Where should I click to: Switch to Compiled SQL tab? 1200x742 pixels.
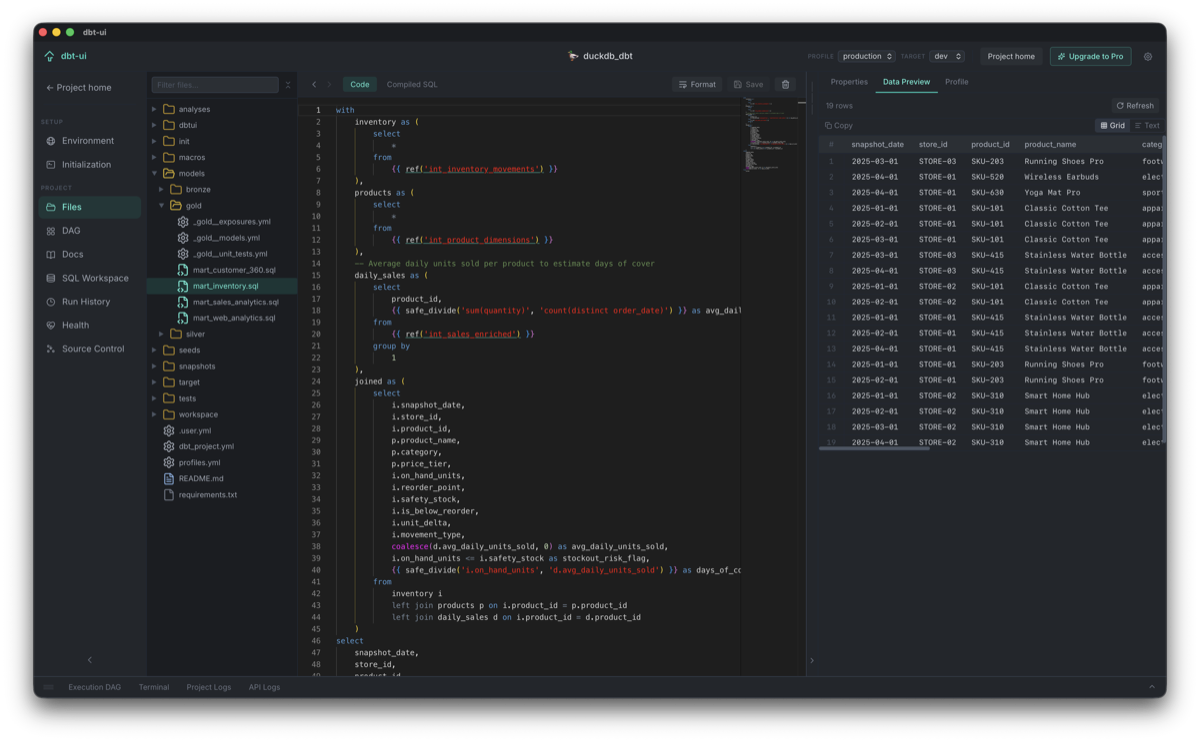(x=412, y=85)
